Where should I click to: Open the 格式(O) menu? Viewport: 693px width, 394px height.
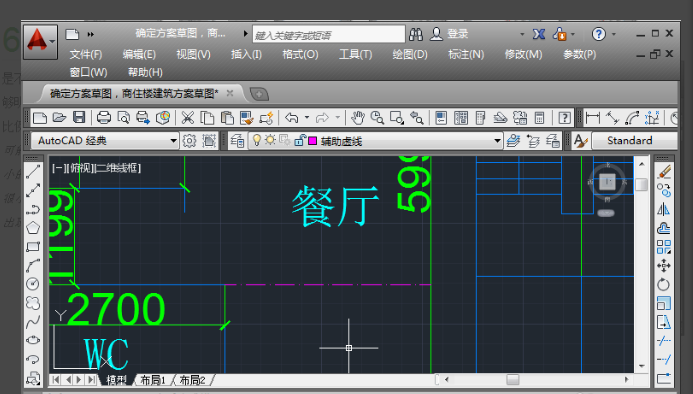click(301, 54)
